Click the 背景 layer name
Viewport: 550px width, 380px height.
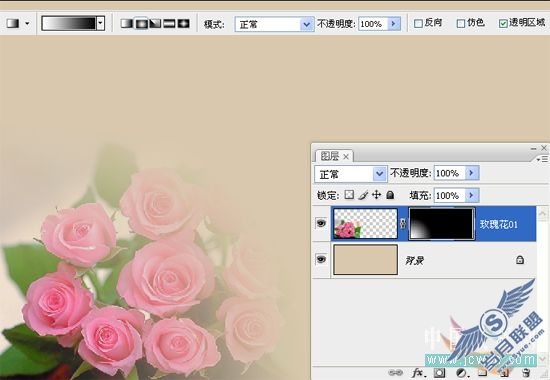pos(414,260)
